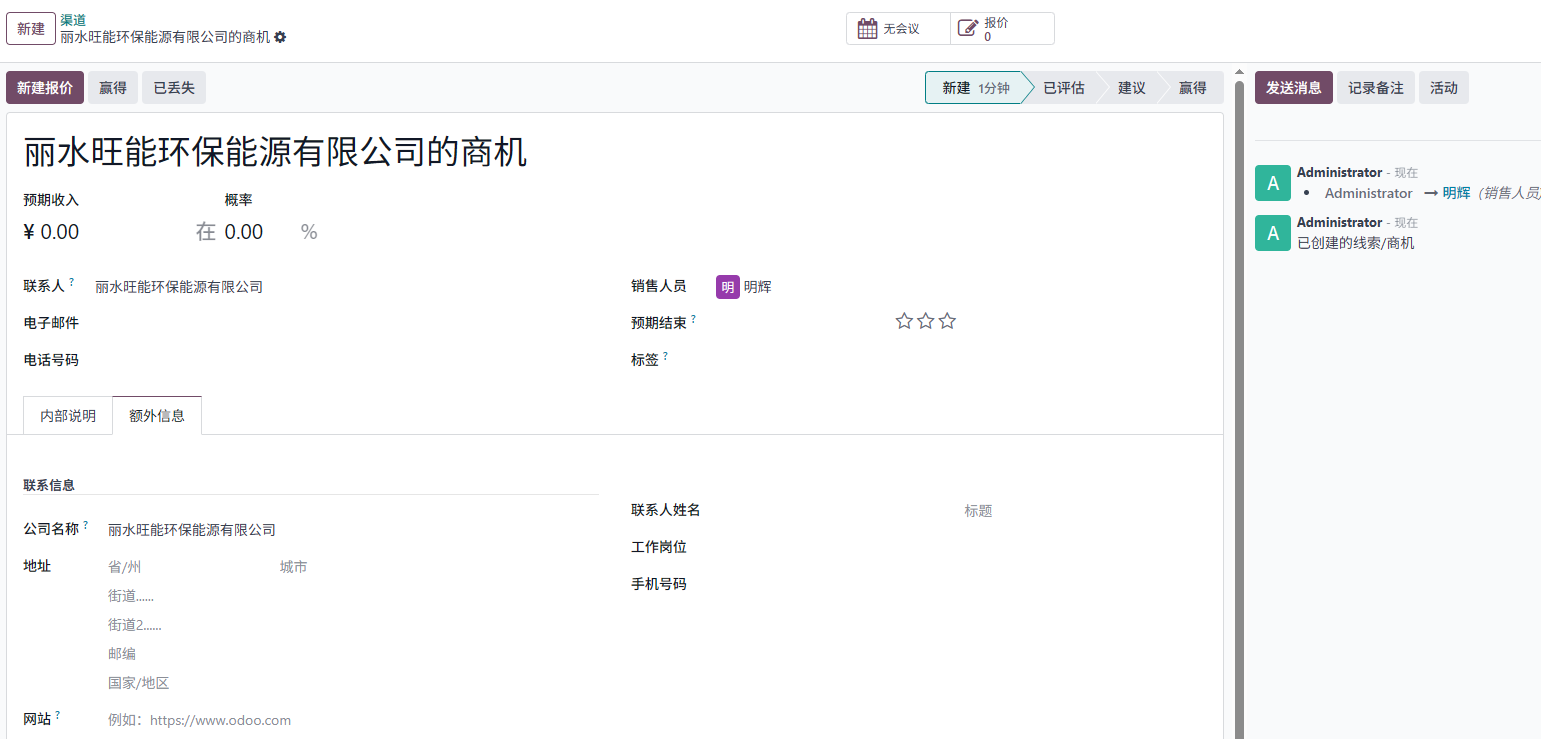Open the 省/州 state dropdown
Screen dimensions: 1541x739
pyautogui.click(x=185, y=567)
